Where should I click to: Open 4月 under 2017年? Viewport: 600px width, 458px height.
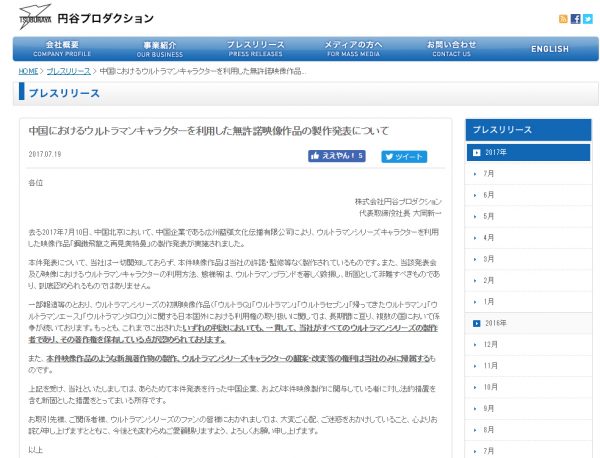(528, 238)
